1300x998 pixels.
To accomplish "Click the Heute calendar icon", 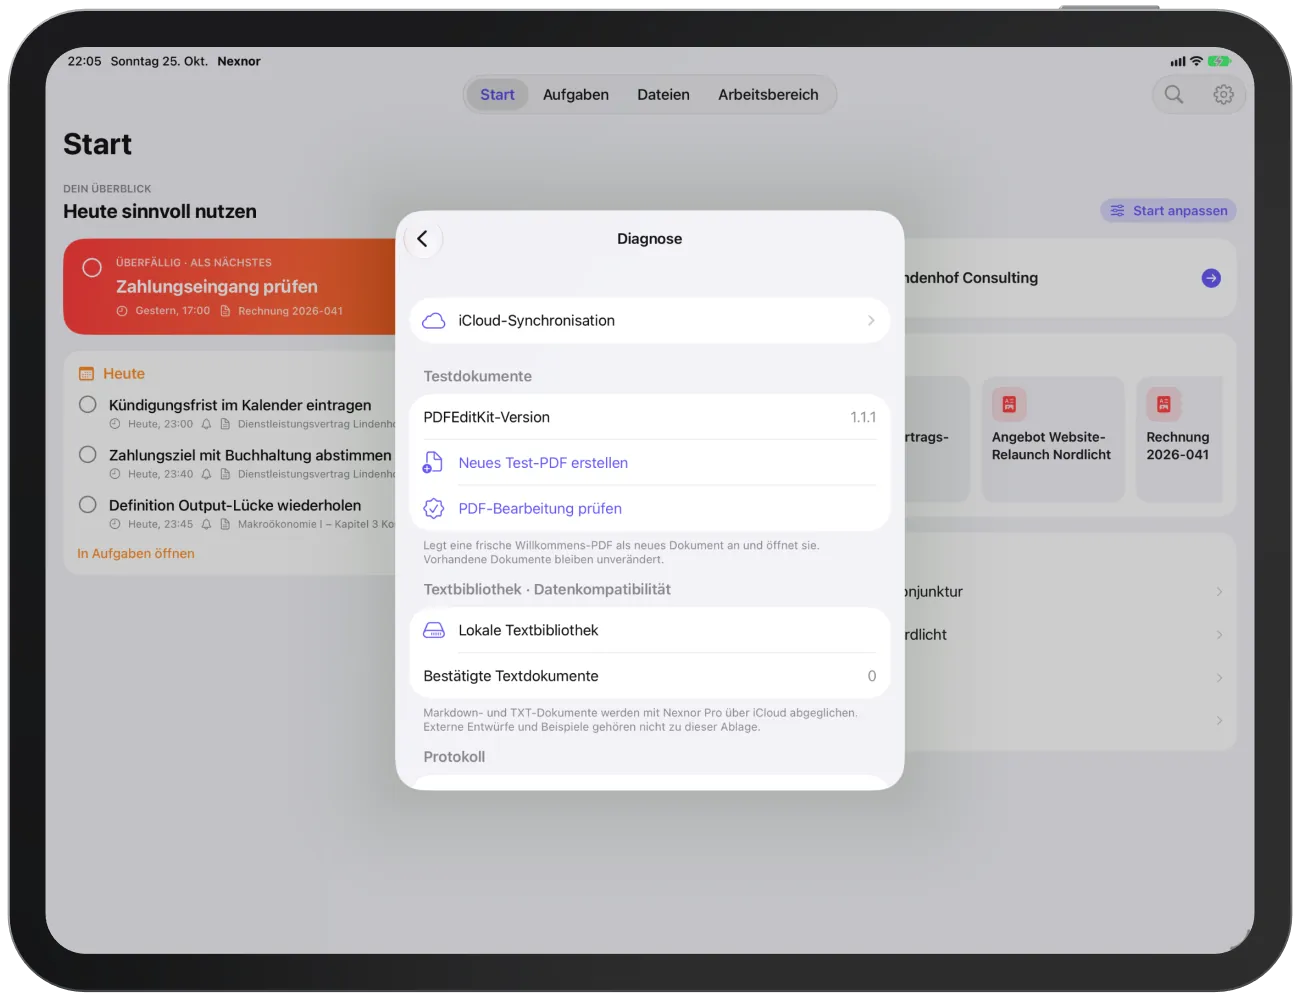I will coord(86,374).
